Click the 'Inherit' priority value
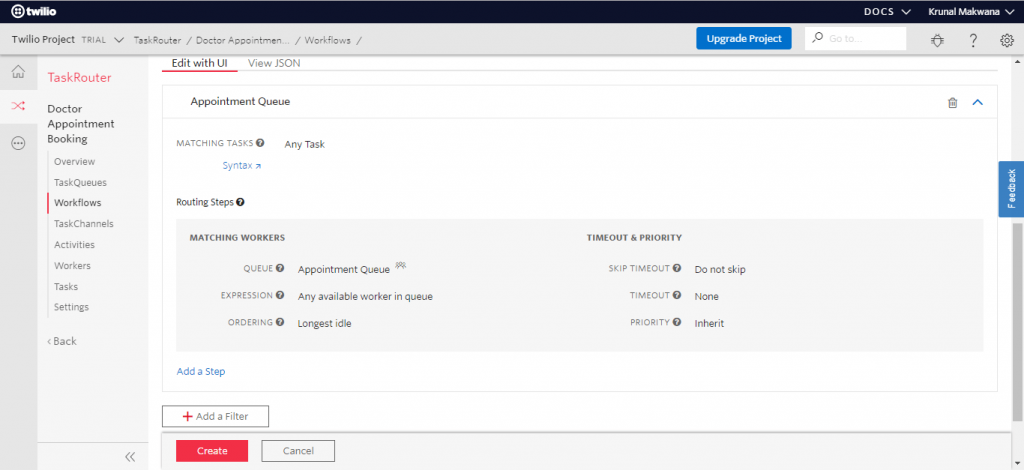This screenshot has width=1024, height=470. 709,323
